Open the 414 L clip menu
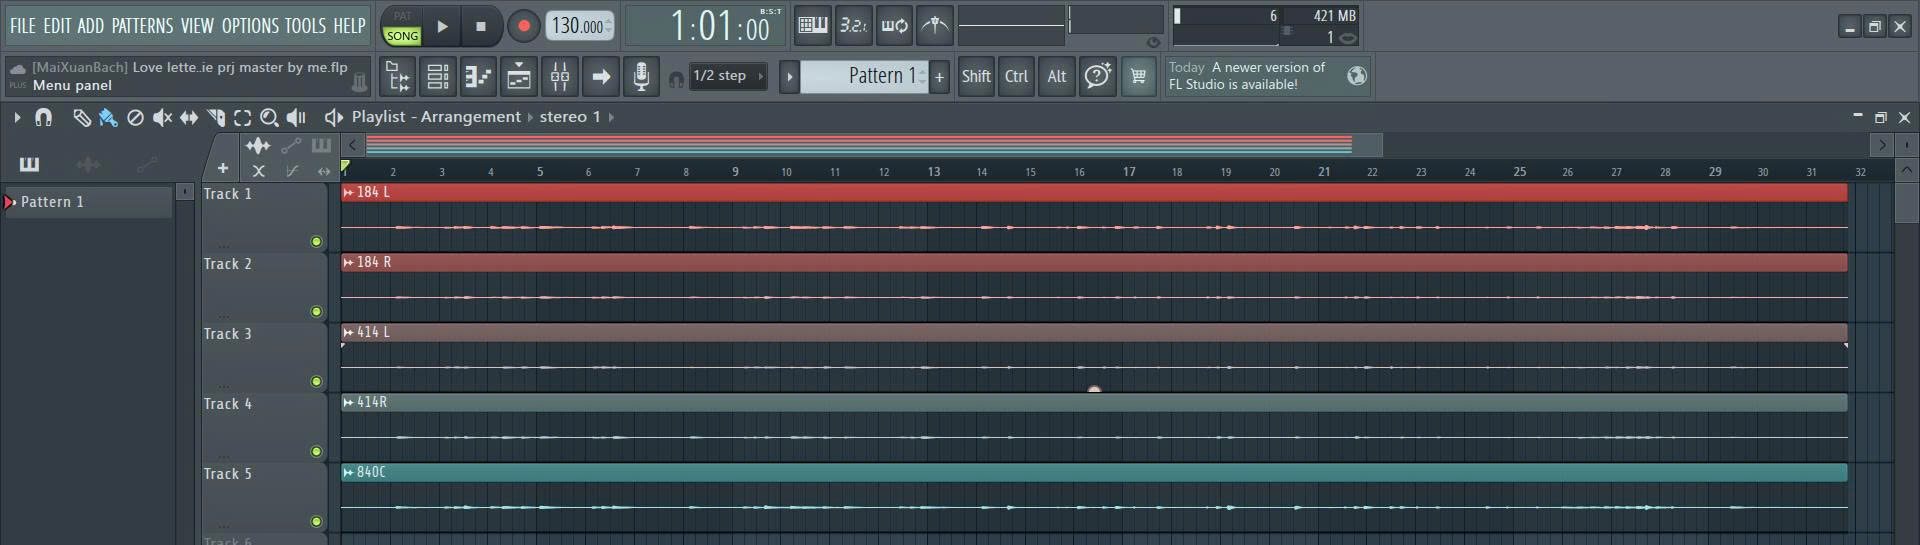This screenshot has height=545, width=1920. click(x=348, y=332)
